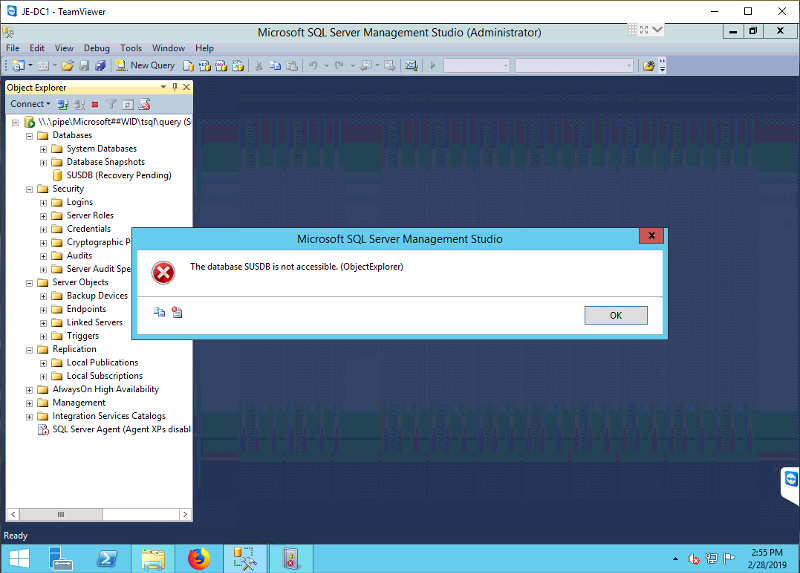Click the Filter funnel icon
This screenshot has height=573, width=800.
[x=111, y=104]
